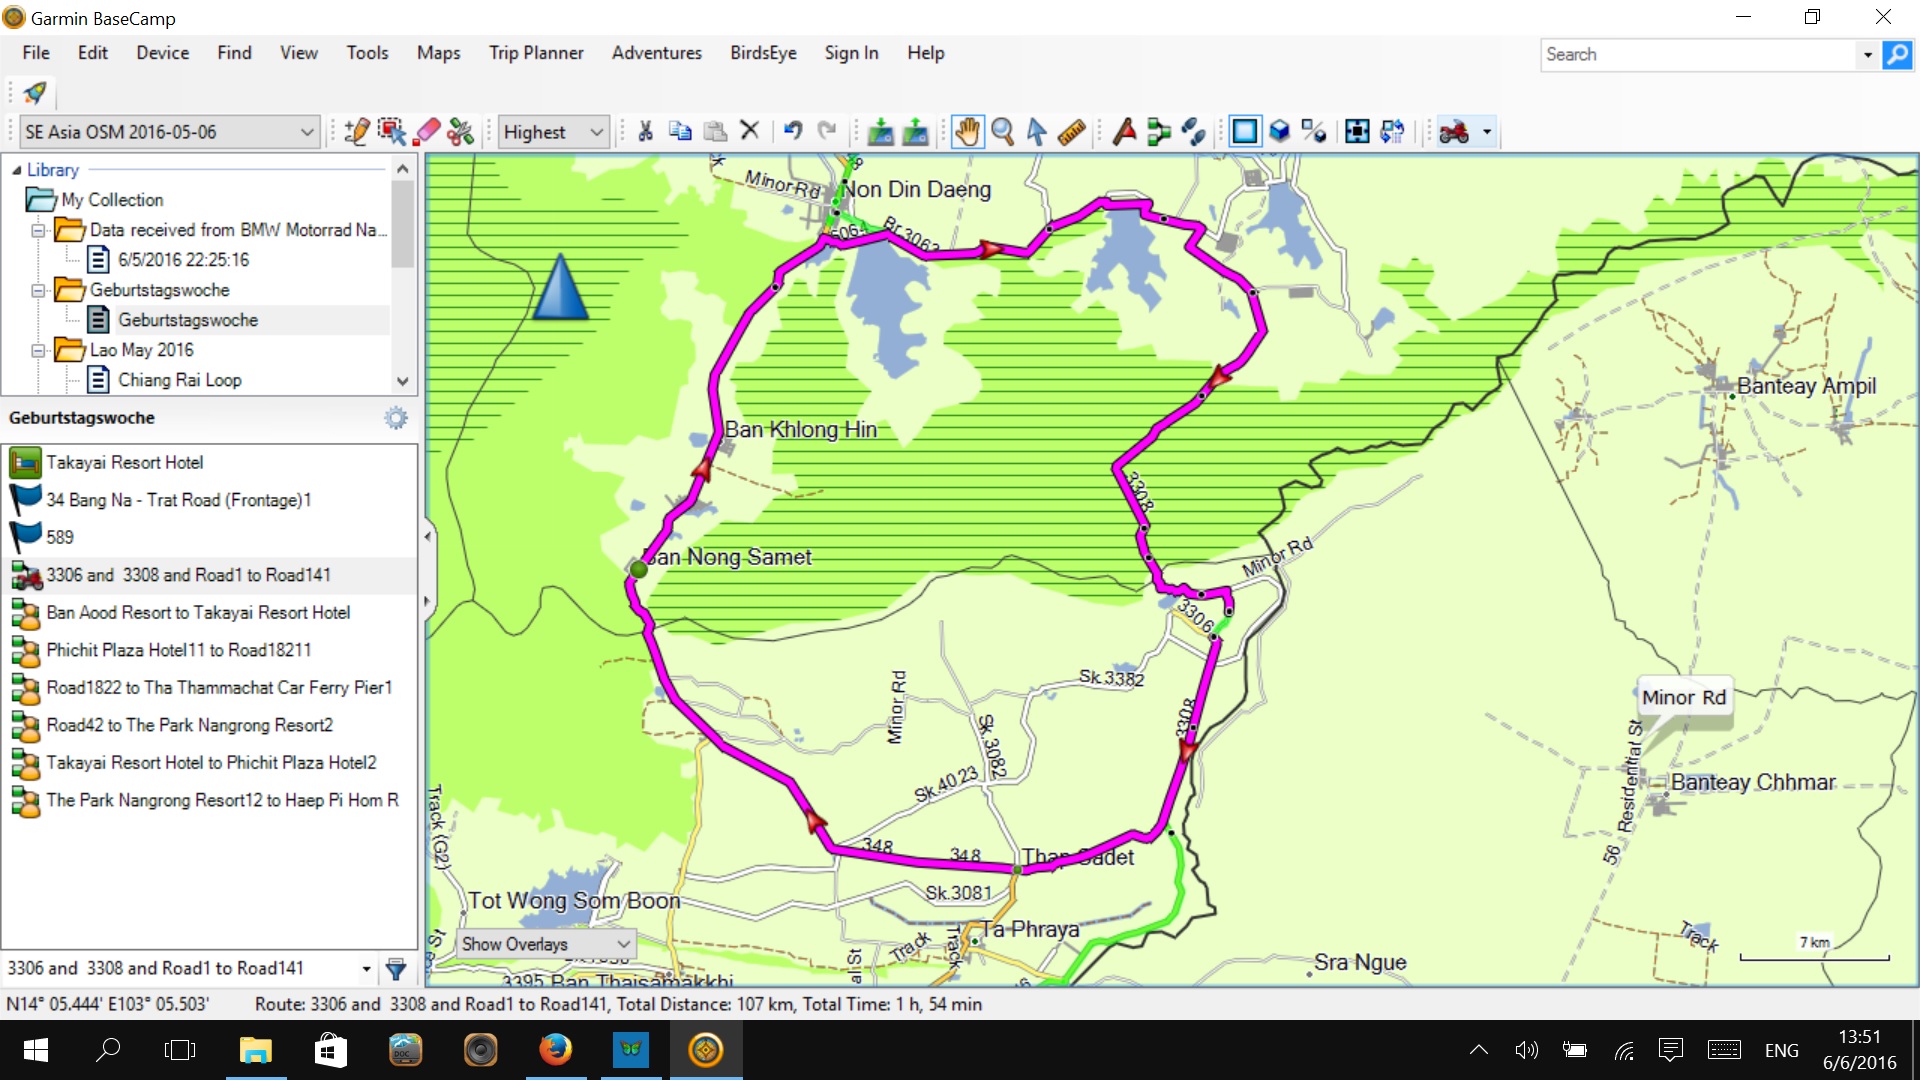Collapse the Lao May 2016 folder
The image size is (1920, 1080).
pos(38,350)
